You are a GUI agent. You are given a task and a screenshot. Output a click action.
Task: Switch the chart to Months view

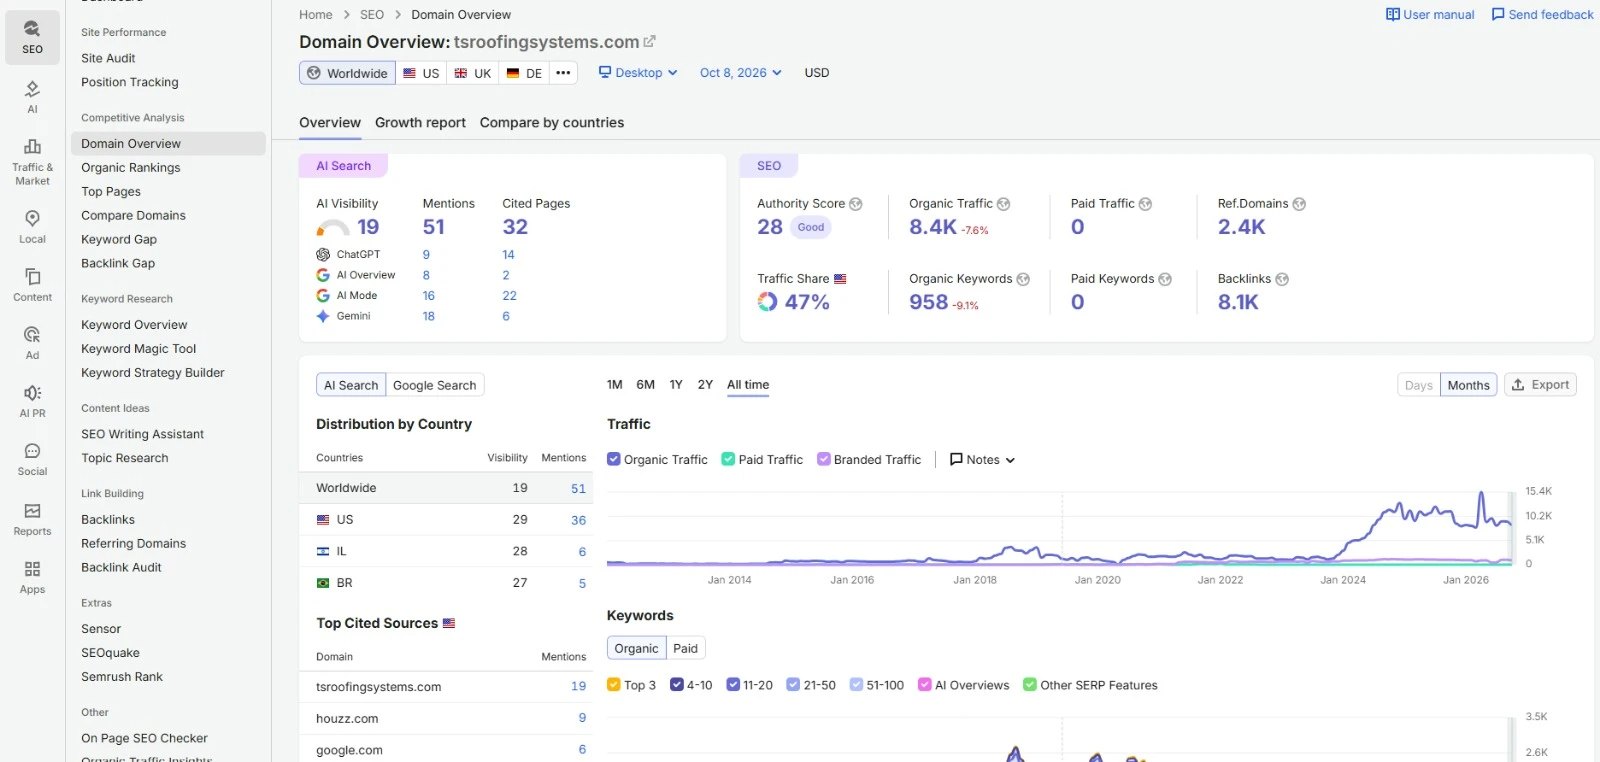click(x=1468, y=385)
